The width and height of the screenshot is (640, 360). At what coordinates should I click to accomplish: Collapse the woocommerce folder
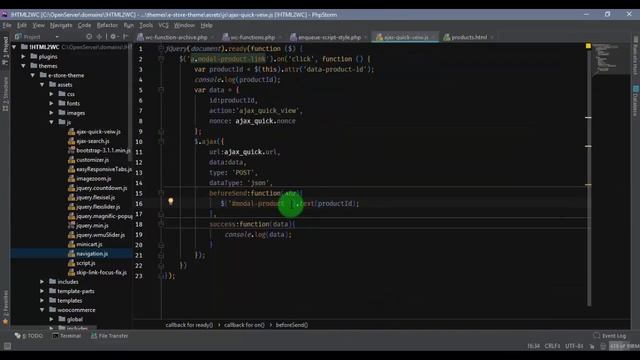coord(42,310)
